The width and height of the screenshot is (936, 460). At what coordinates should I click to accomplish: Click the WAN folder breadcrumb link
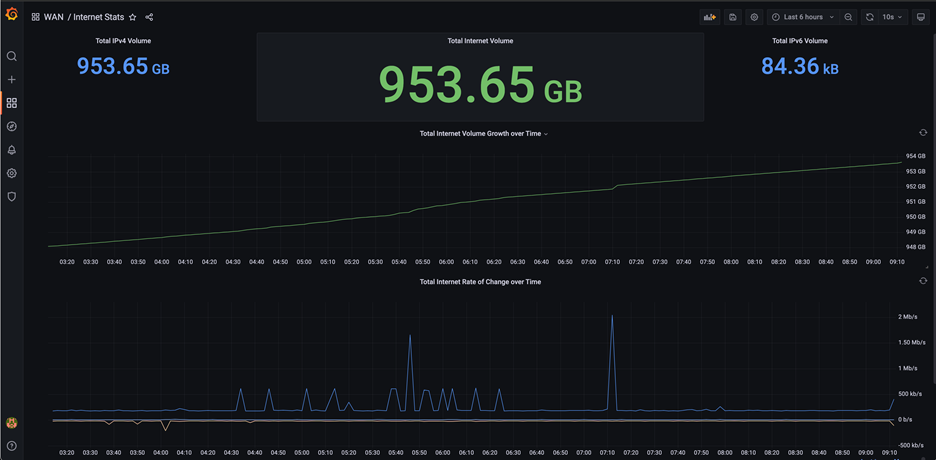click(53, 17)
